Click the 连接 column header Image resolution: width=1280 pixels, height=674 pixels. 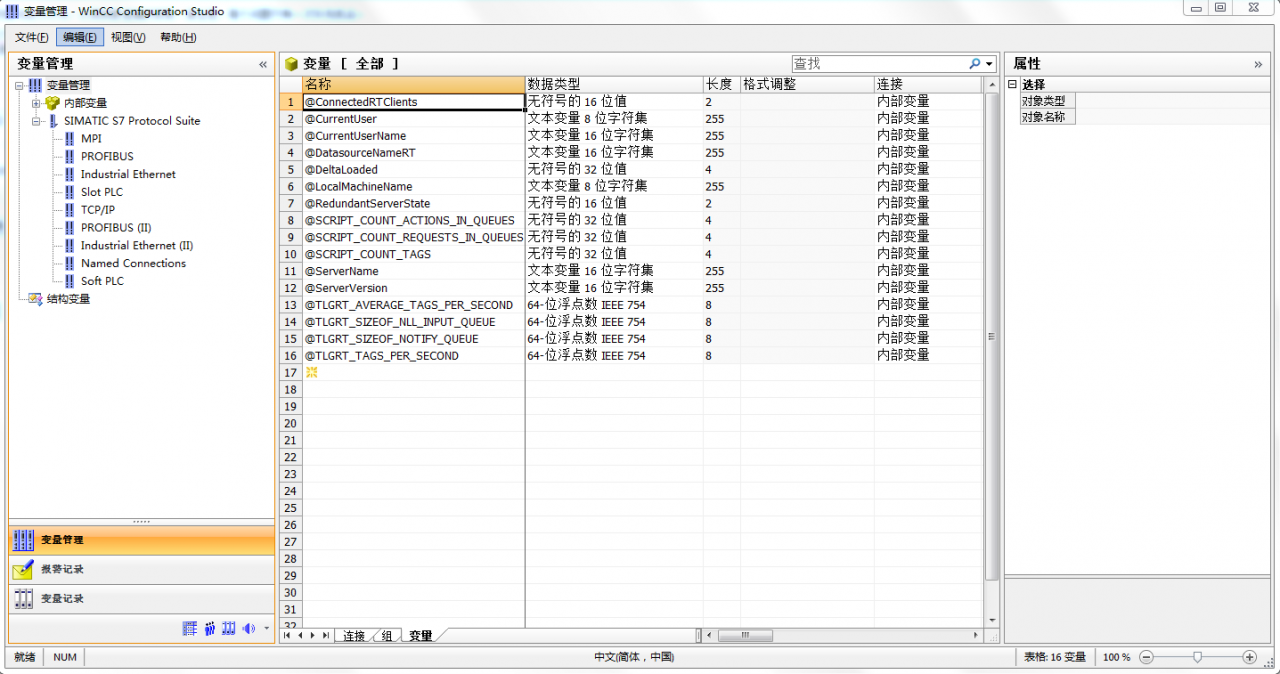tap(929, 84)
